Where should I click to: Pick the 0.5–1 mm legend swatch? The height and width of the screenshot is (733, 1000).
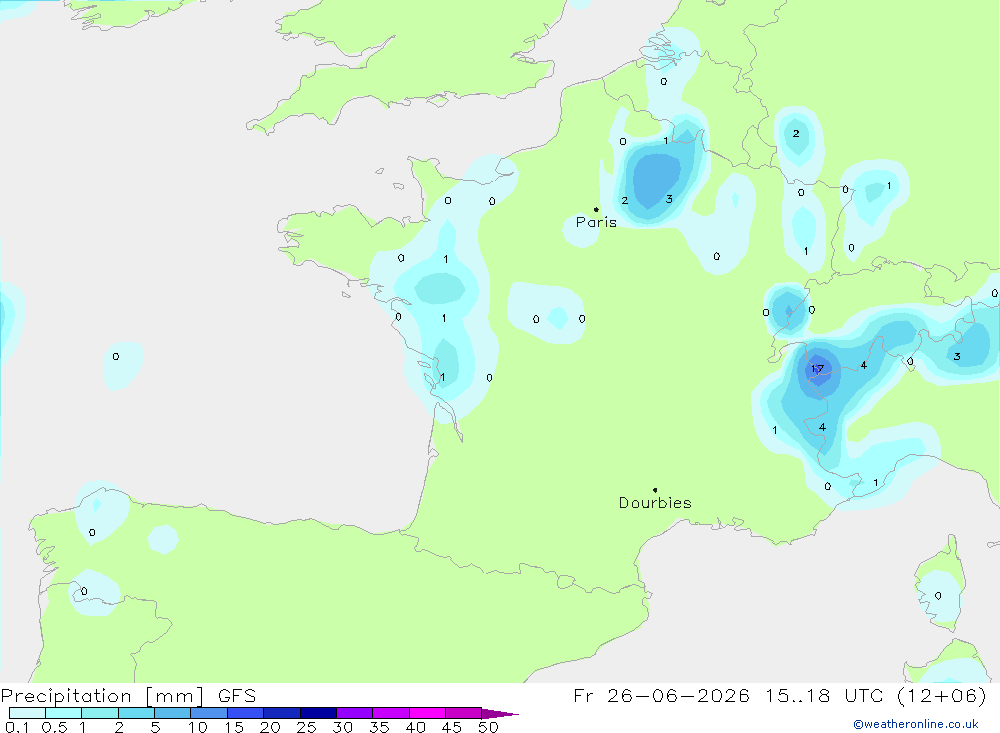(64, 713)
